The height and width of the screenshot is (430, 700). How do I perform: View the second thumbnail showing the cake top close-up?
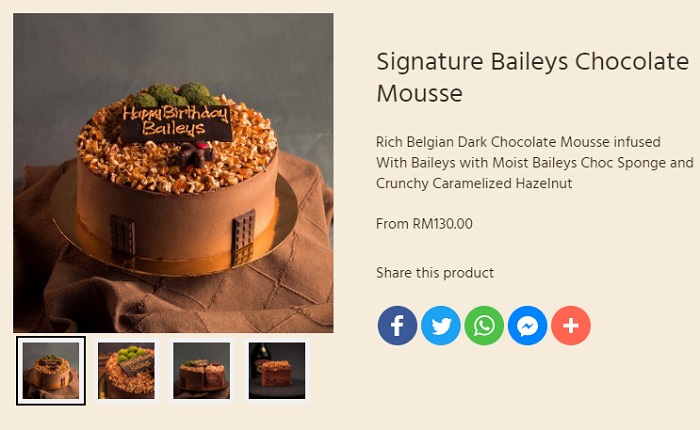coord(126,371)
